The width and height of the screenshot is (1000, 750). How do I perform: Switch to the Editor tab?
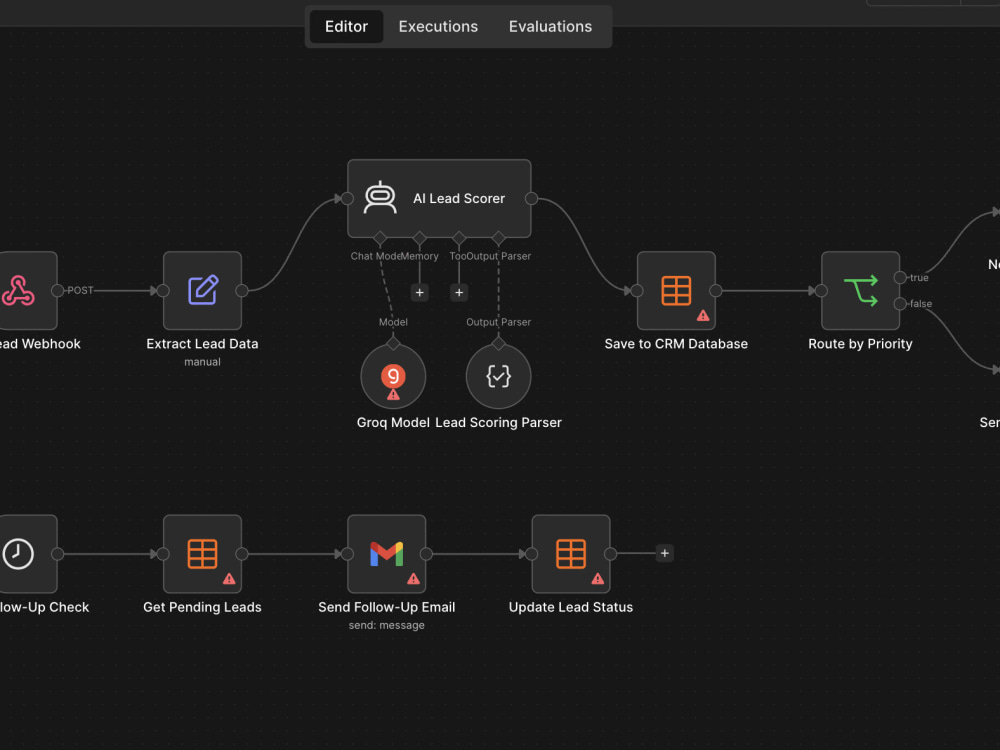pyautogui.click(x=346, y=26)
